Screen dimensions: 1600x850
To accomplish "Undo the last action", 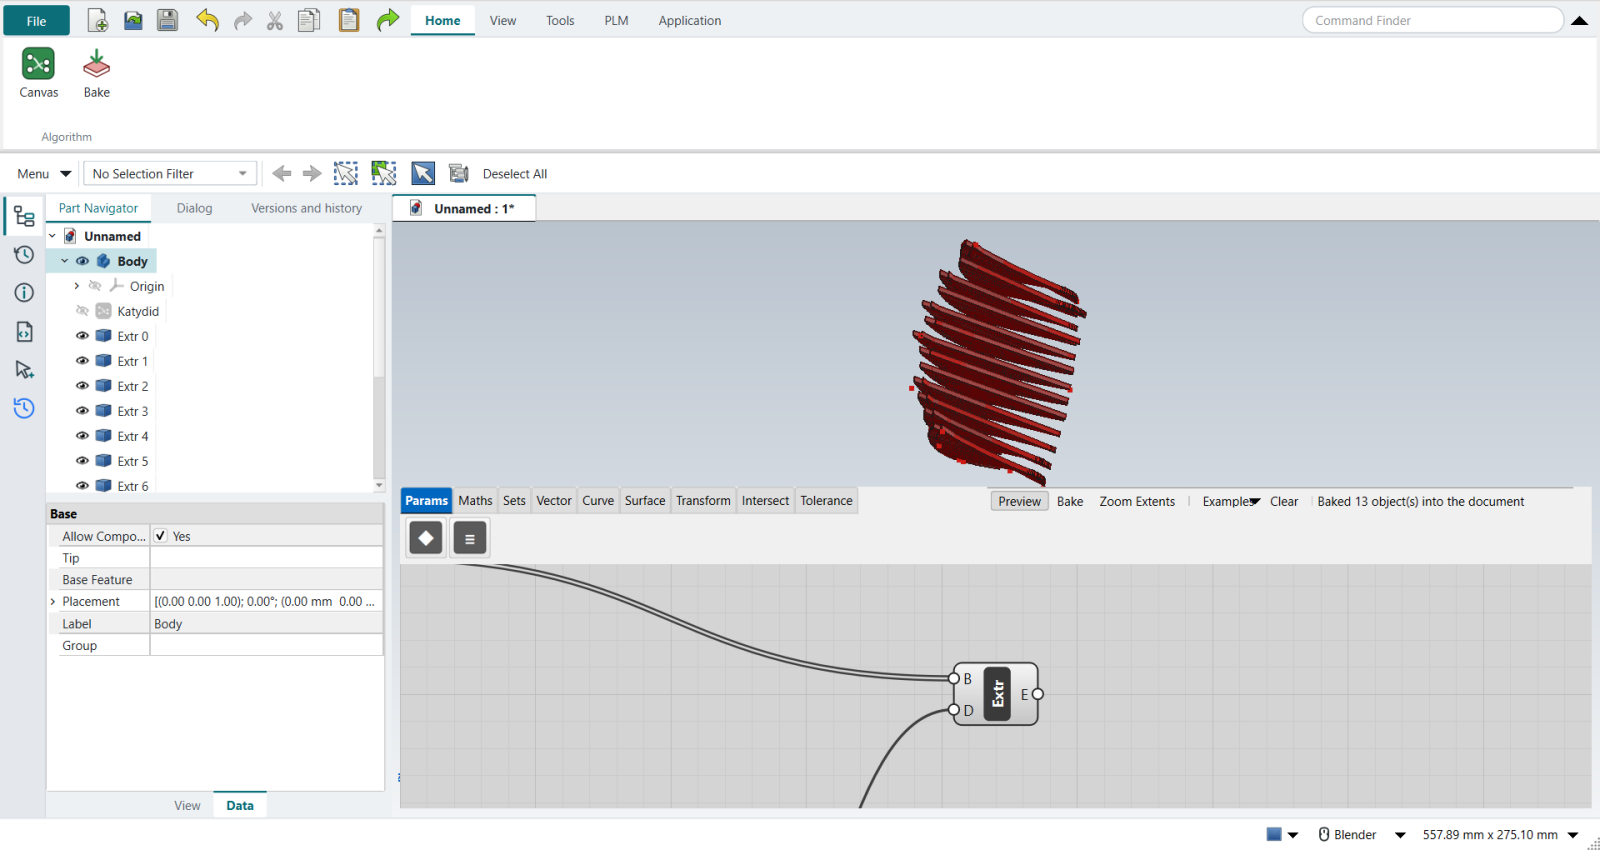I will (x=207, y=20).
